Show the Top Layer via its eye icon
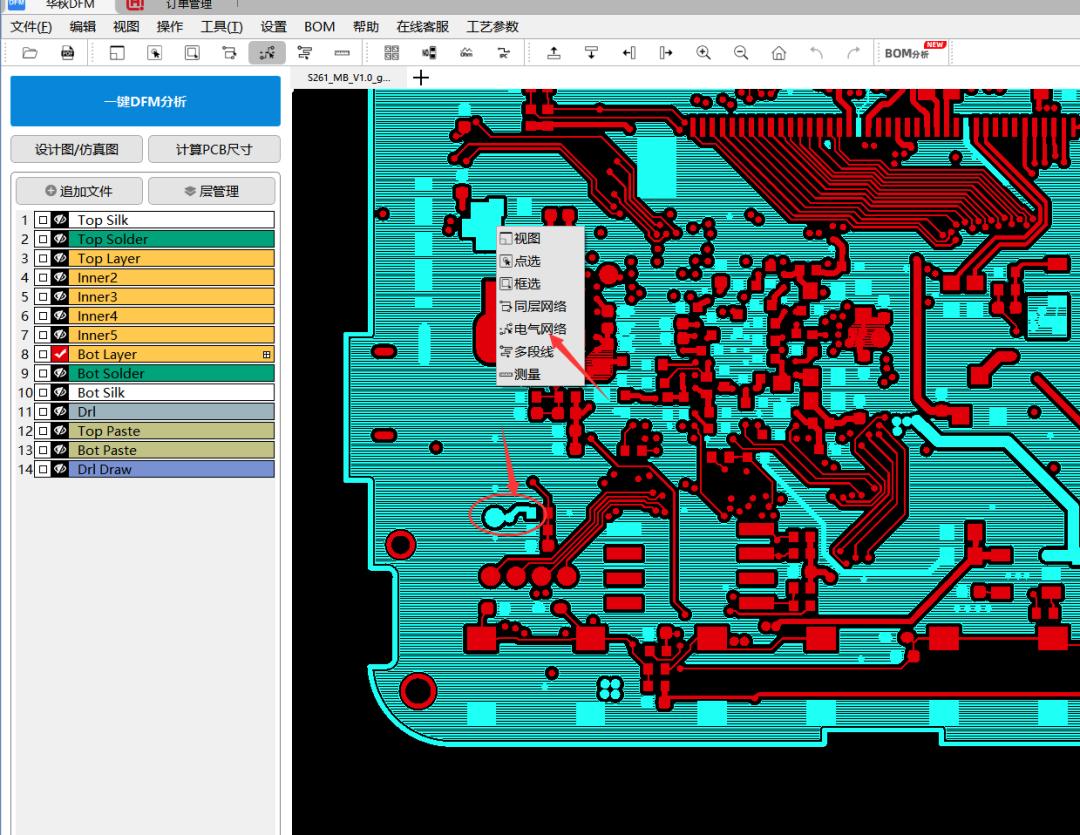 coord(60,258)
